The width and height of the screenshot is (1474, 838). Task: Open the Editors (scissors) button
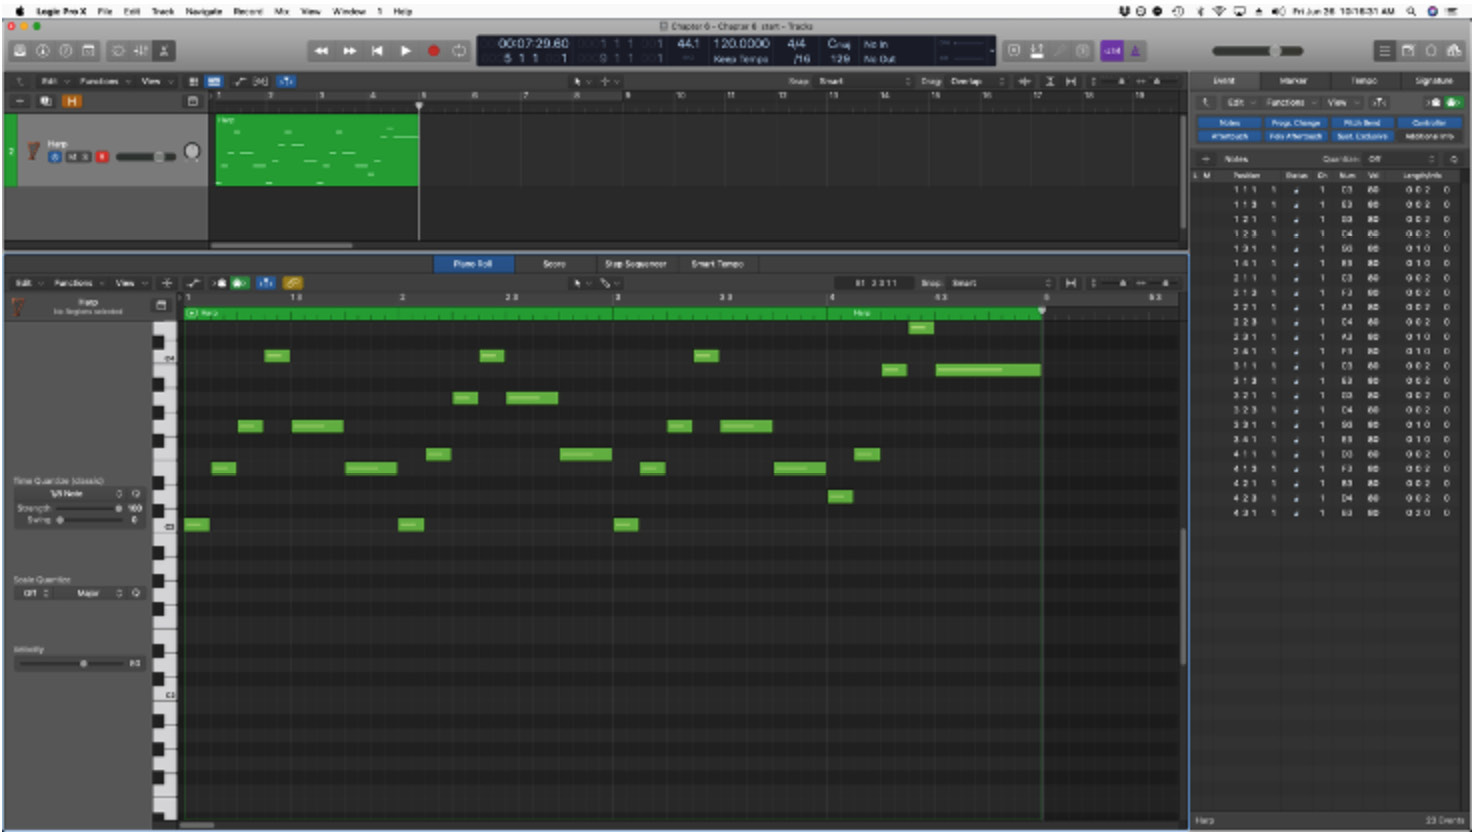(164, 51)
